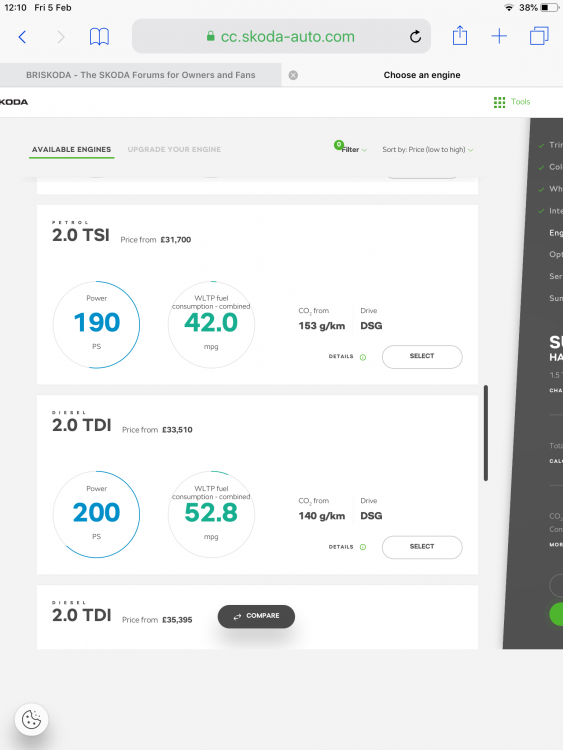Open Upgrade Your Engine tab
The height and width of the screenshot is (750, 563).
click(174, 150)
